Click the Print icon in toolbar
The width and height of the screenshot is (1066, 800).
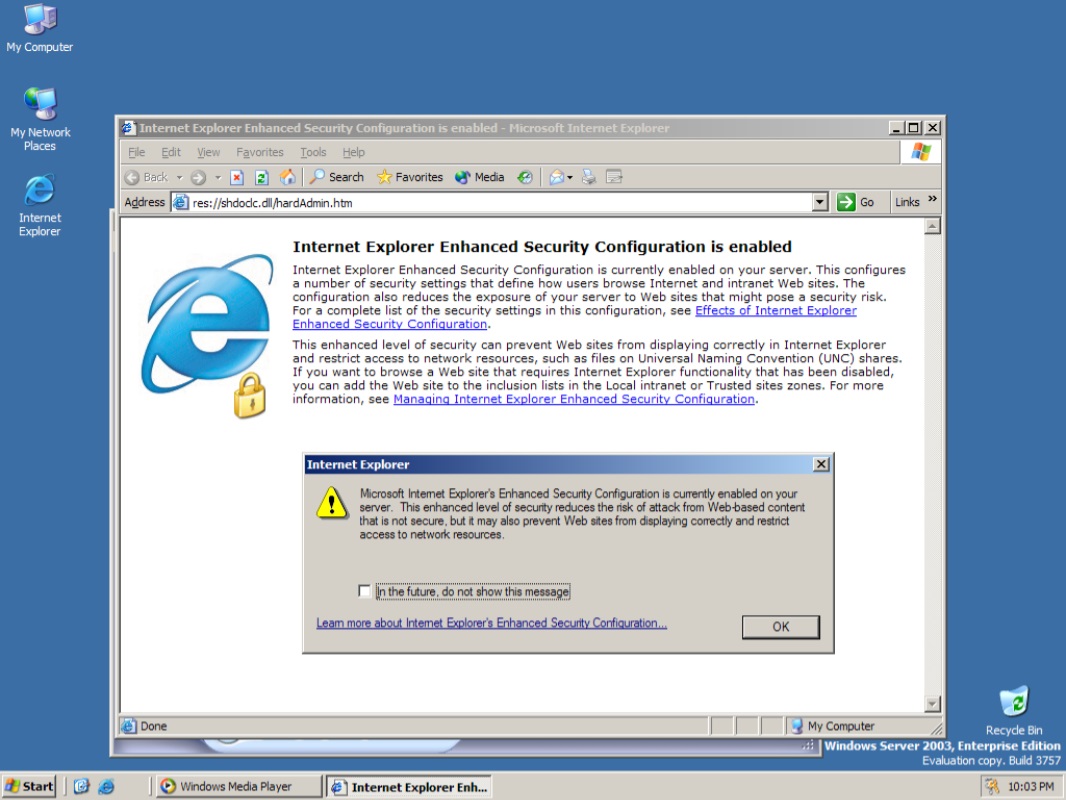[x=589, y=177]
